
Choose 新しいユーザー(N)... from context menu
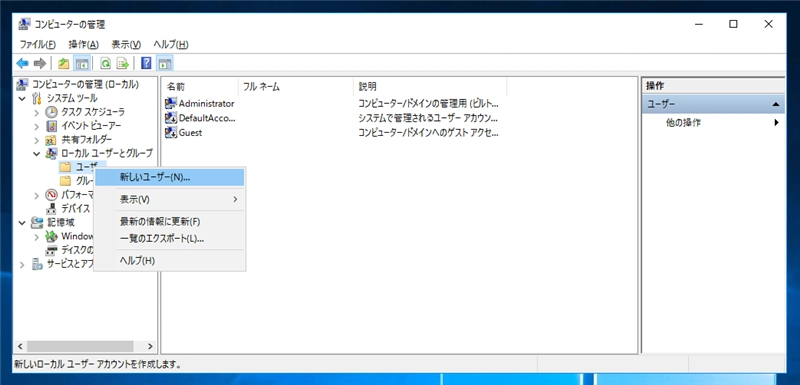pos(170,177)
